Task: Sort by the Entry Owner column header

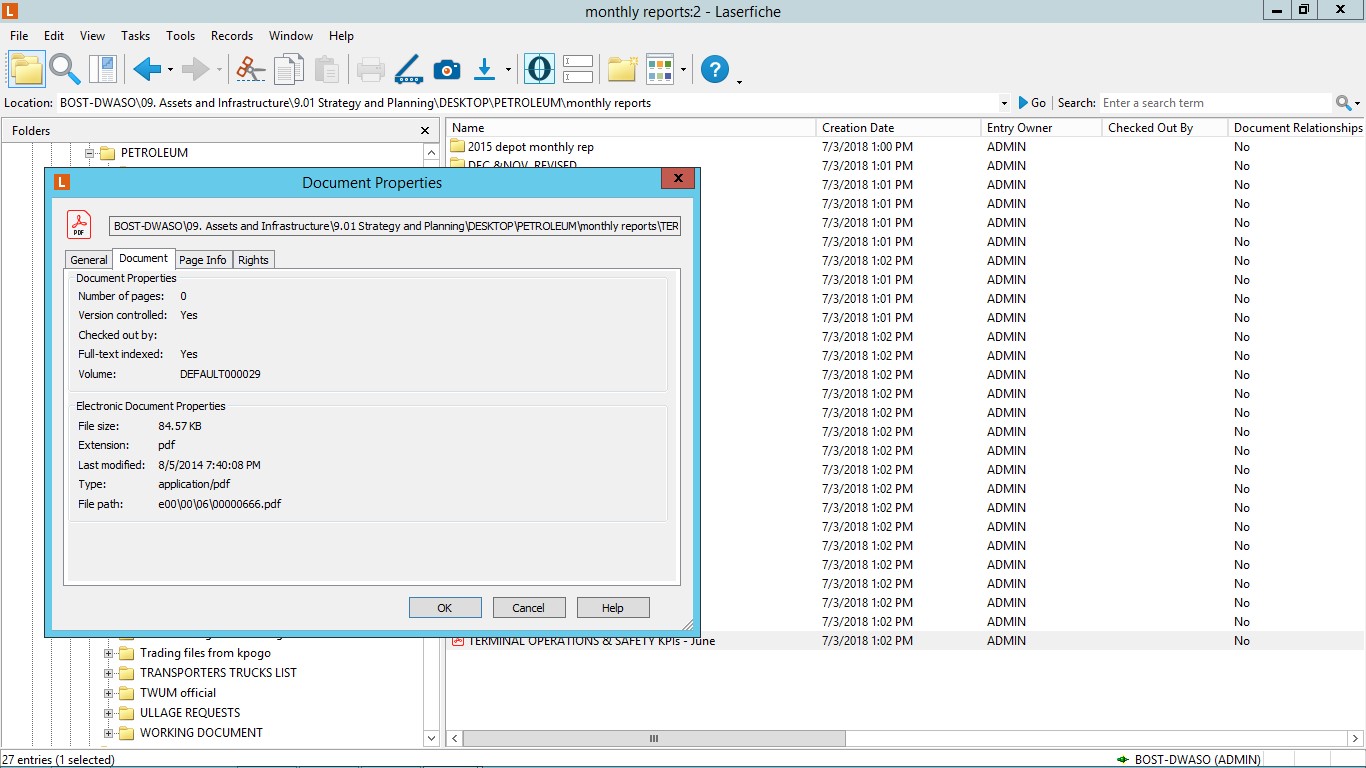Action: 1041,128
